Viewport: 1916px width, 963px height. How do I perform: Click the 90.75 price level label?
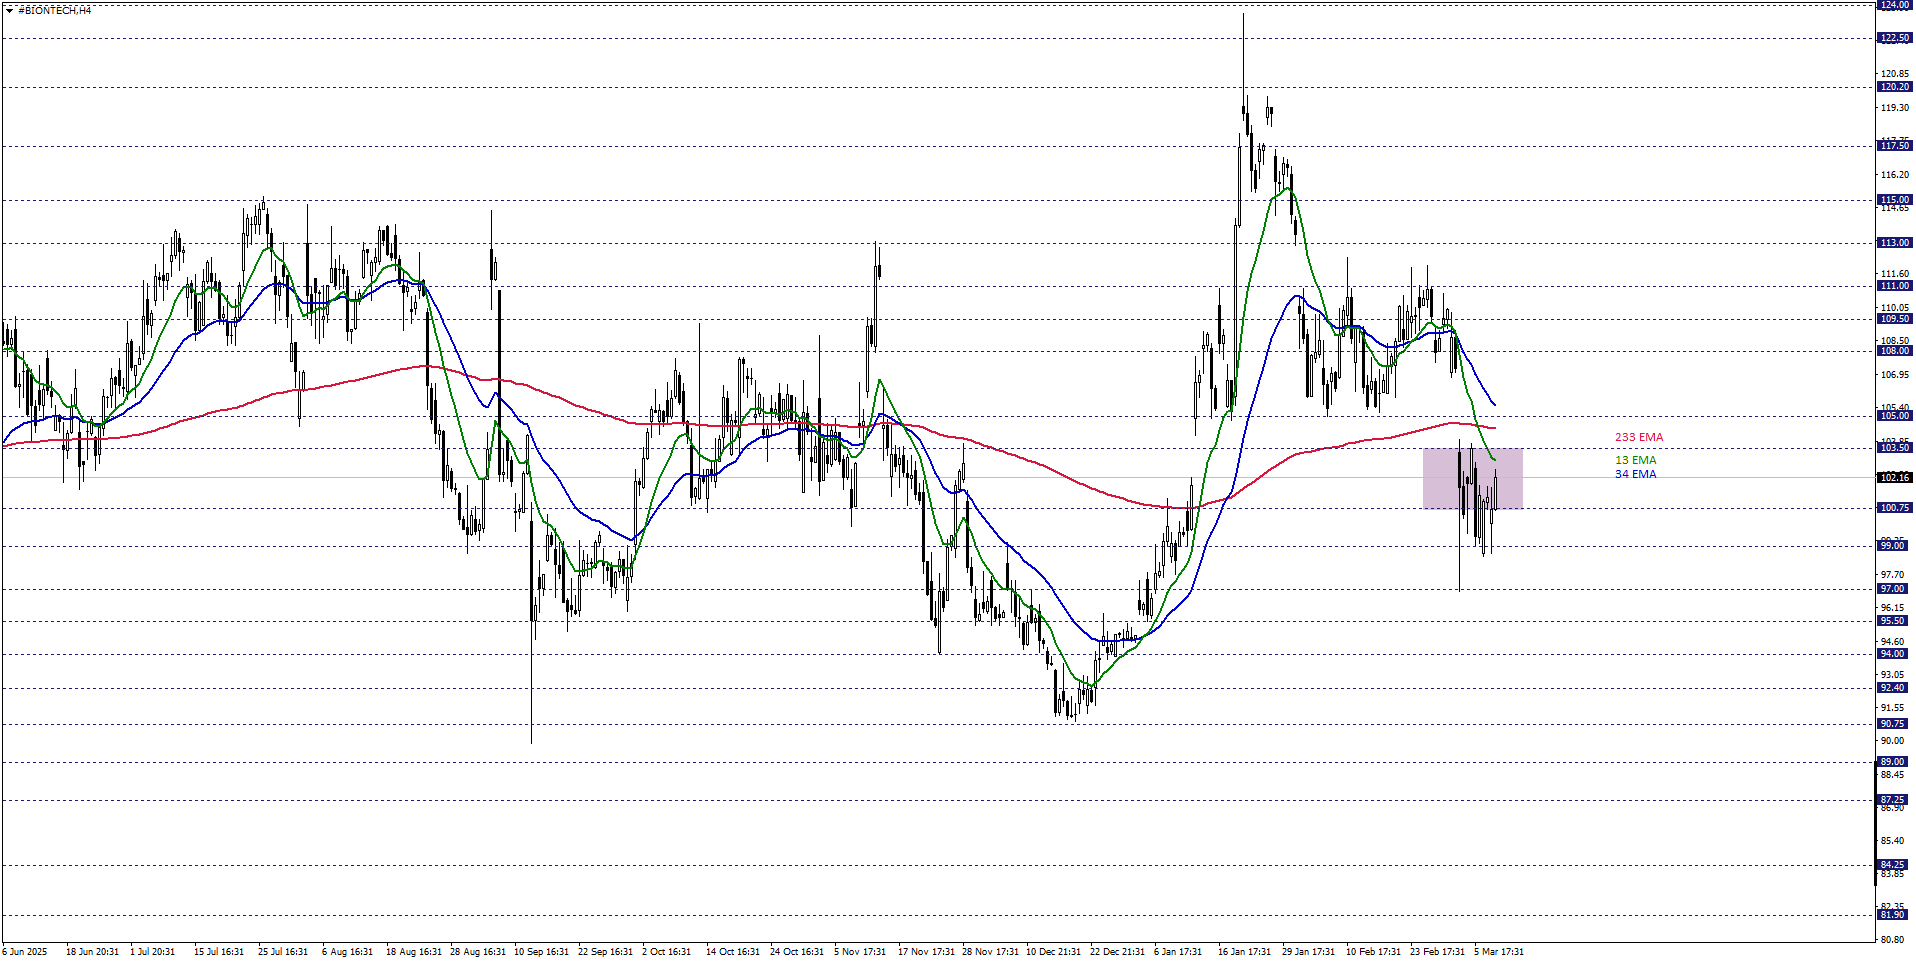[1894, 724]
